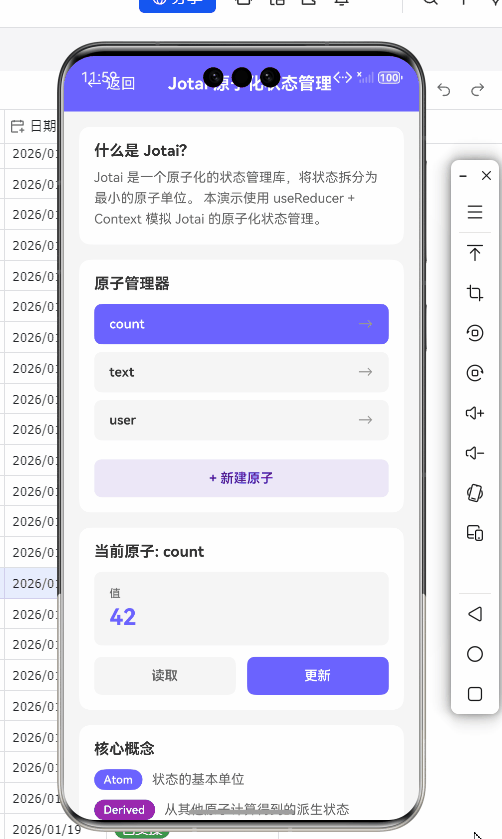Rotate the phone screen via rotate icon
This screenshot has height=839, width=502.
pyautogui.click(x=475, y=493)
